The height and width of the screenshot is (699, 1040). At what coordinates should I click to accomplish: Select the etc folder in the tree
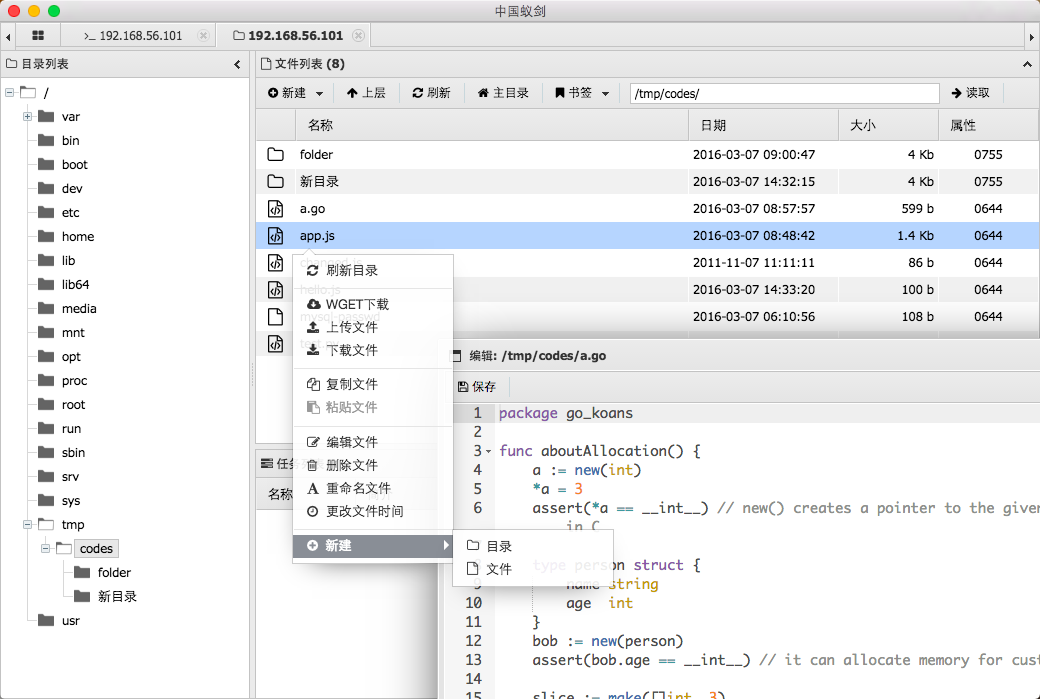point(70,213)
